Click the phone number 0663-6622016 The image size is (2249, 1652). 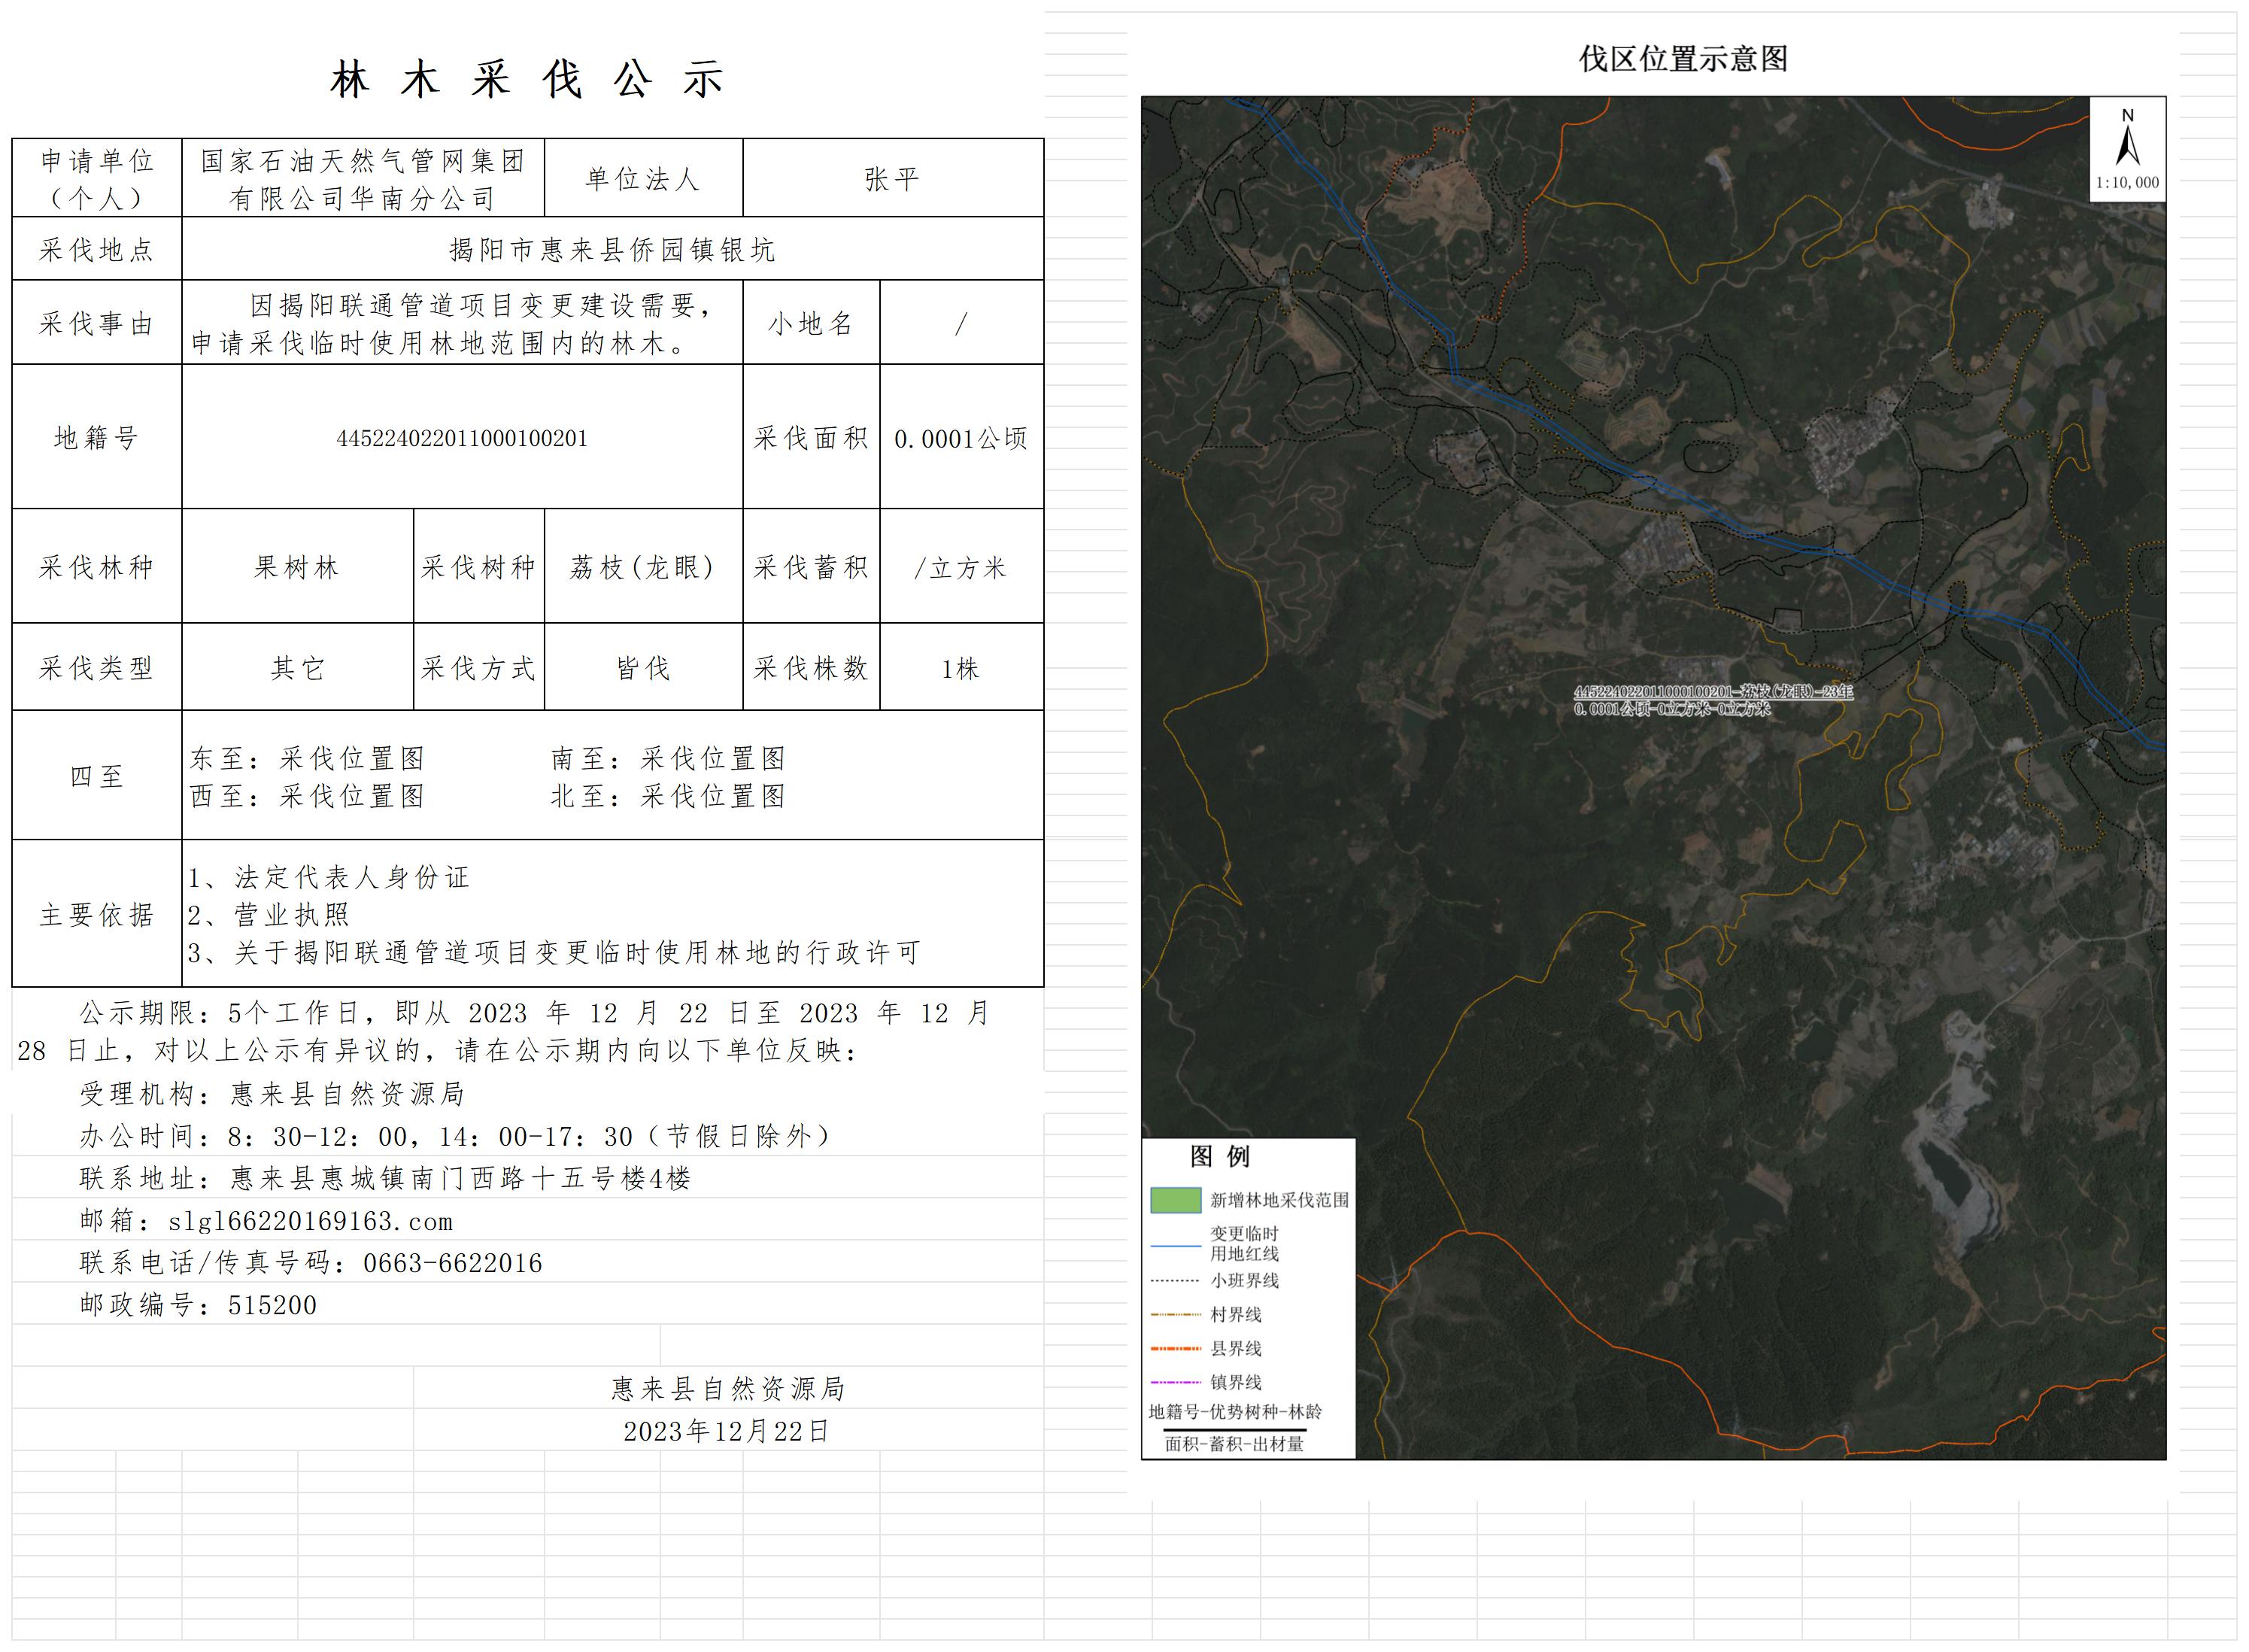click(452, 1263)
